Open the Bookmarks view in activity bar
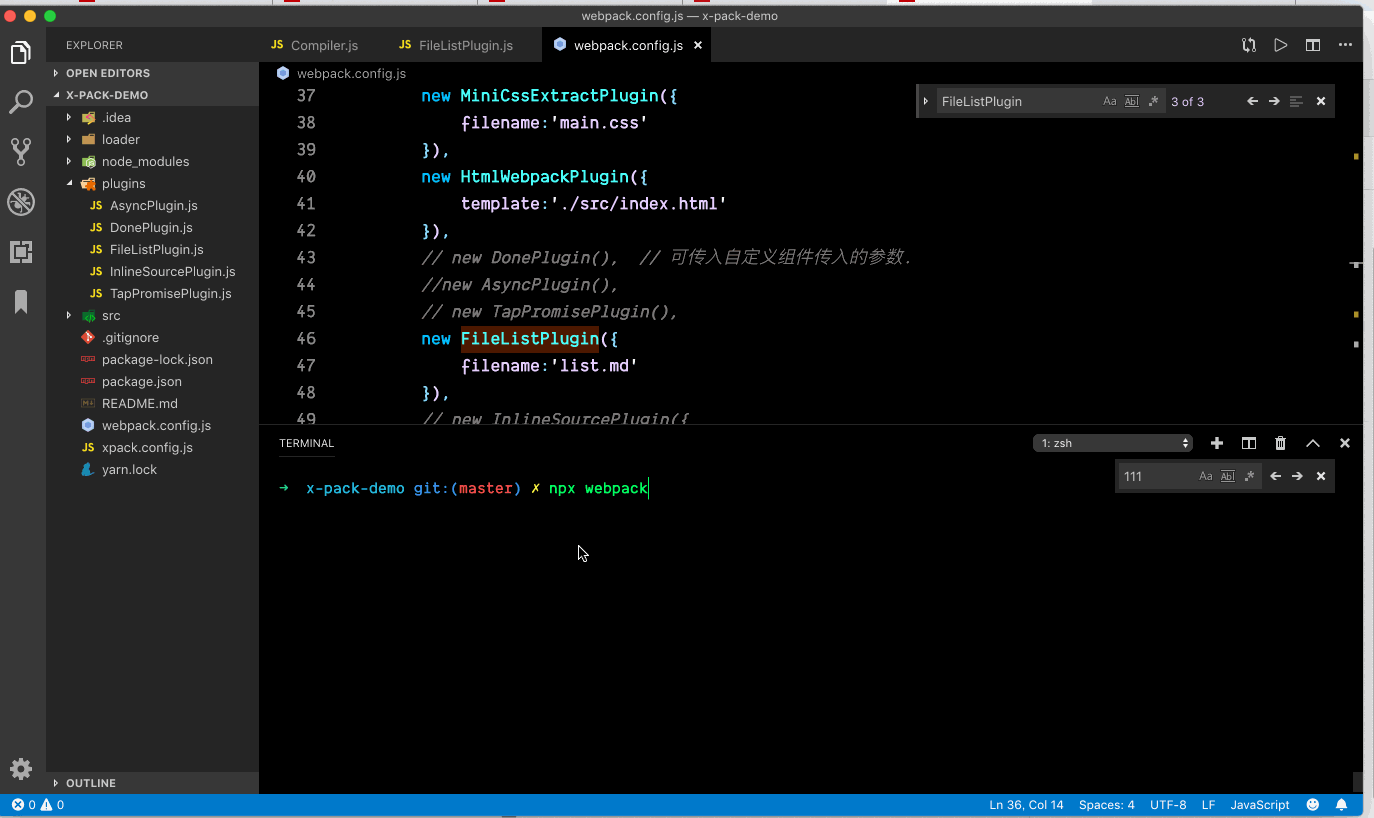Screen dimensions: 1374x818 (x=21, y=302)
